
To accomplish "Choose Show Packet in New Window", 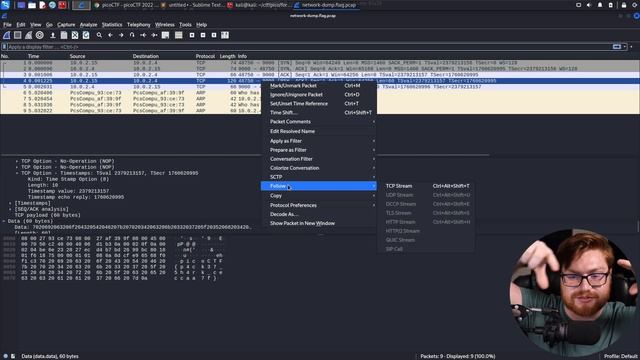I will coord(318,223).
